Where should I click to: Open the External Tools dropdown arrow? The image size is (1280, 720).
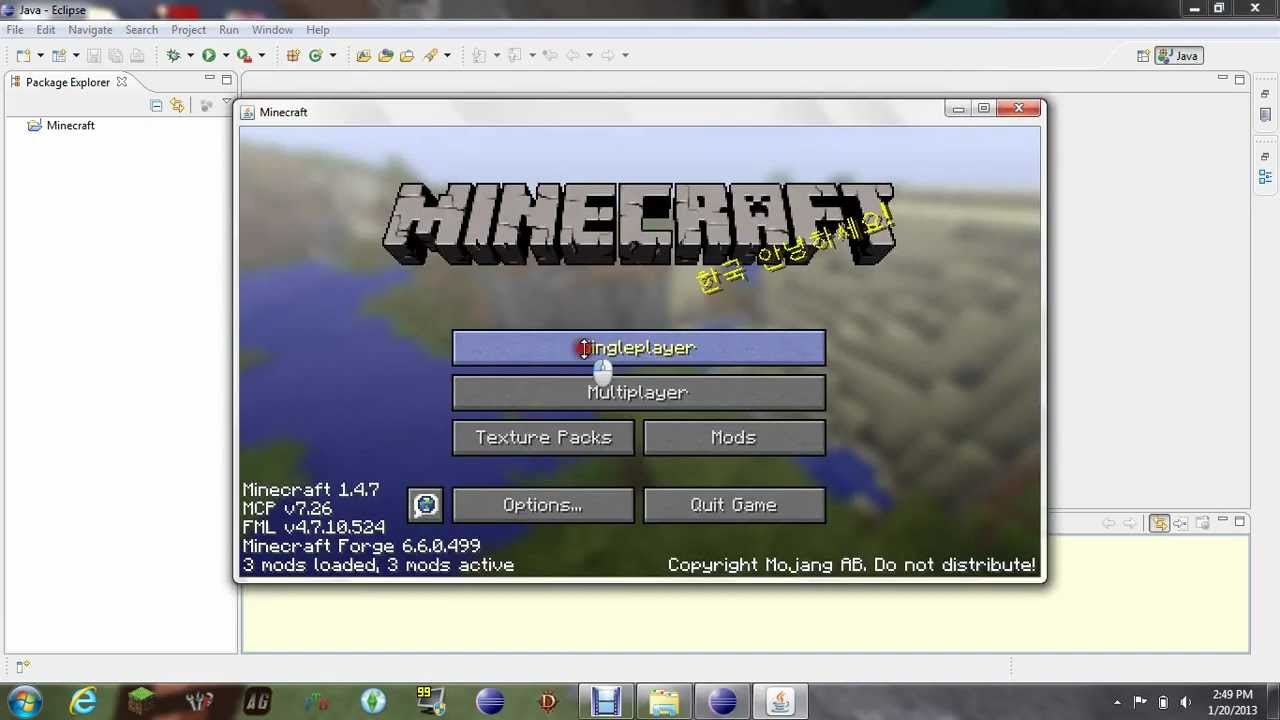(261, 56)
